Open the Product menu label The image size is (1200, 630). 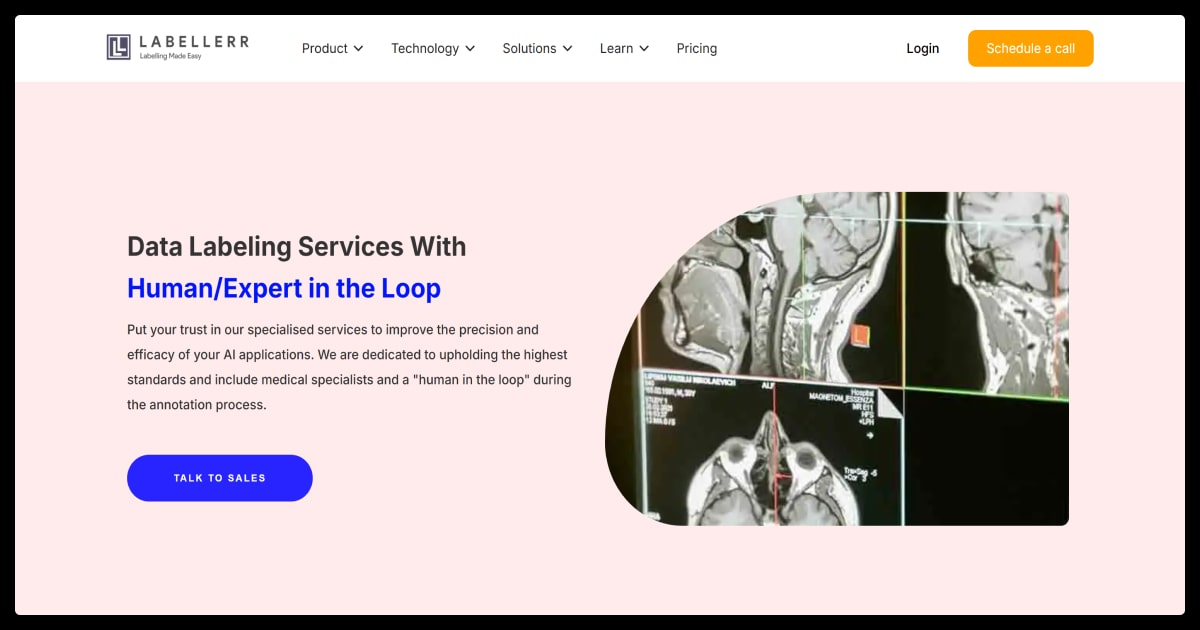click(324, 48)
